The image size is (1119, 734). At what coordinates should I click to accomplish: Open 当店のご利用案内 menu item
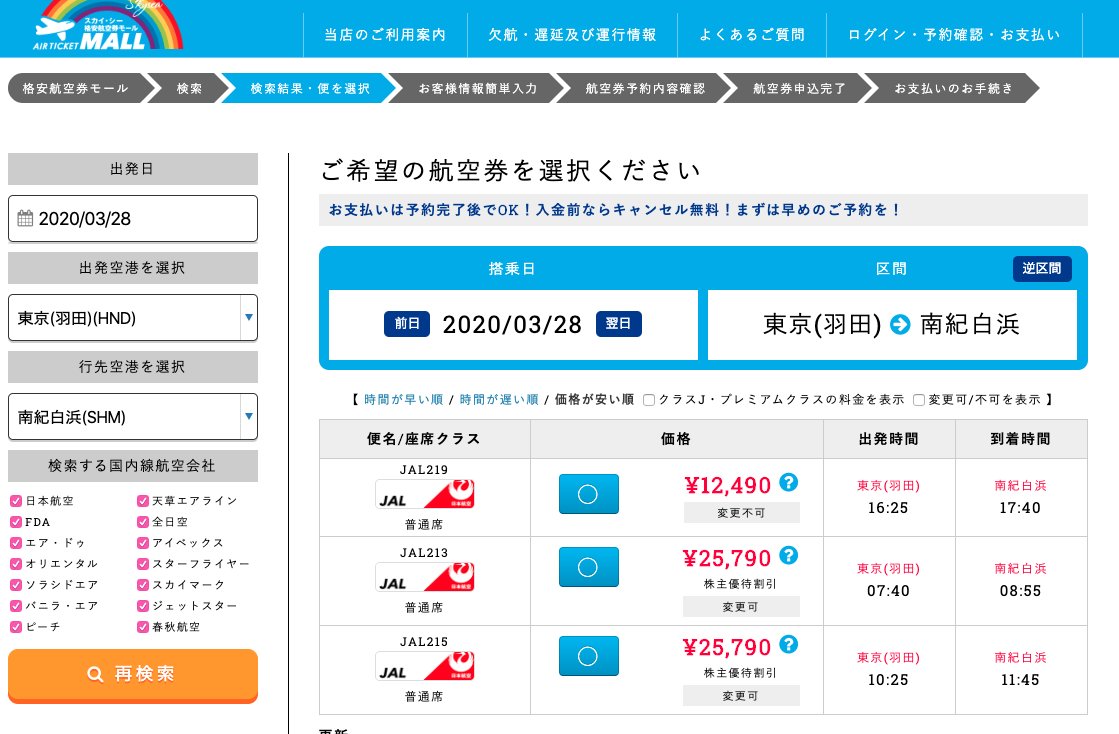point(385,34)
